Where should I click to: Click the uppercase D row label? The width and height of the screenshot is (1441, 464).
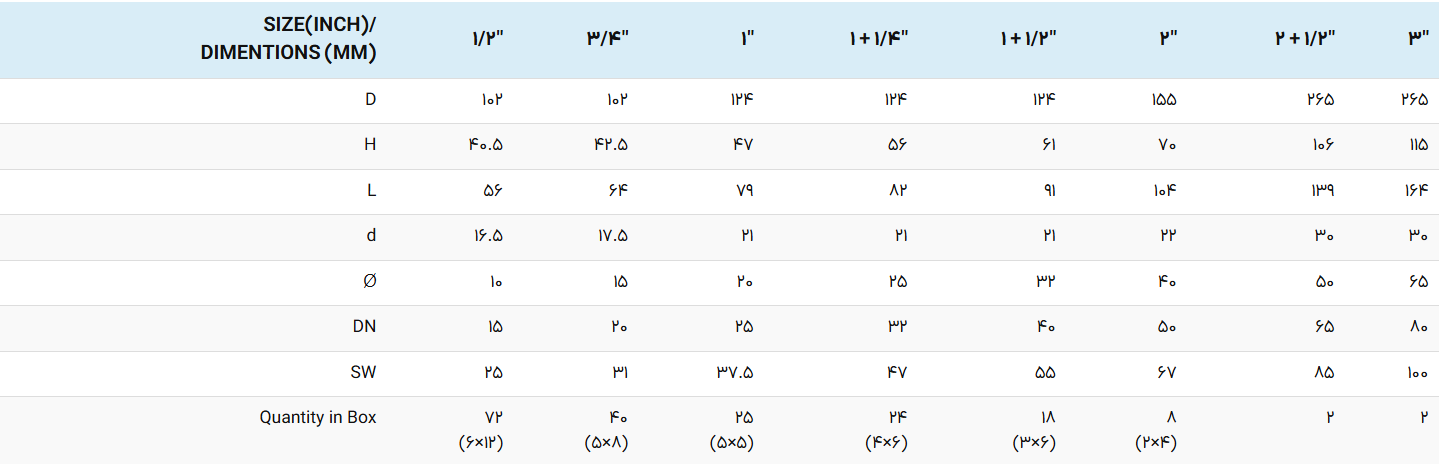coord(370,99)
